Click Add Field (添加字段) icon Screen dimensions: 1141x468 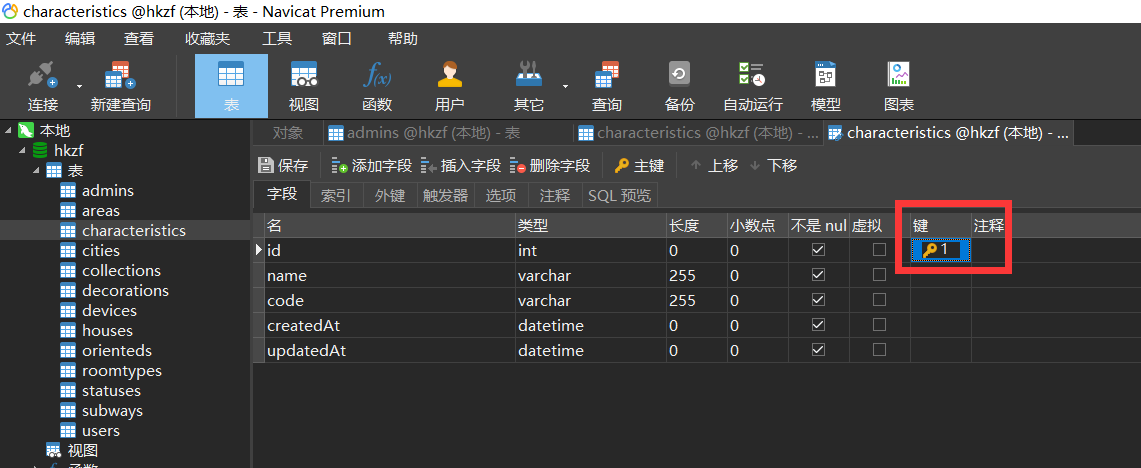pos(340,166)
